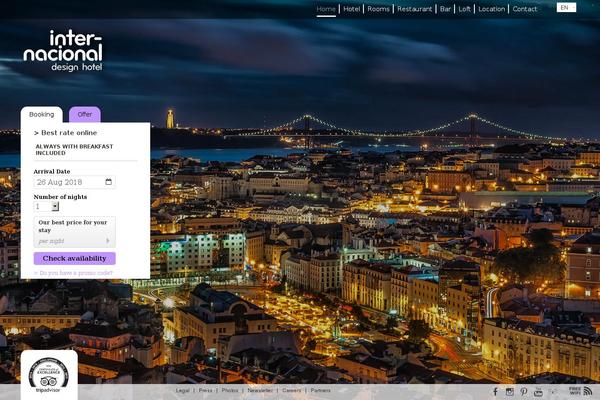Open the EN language dropdown
The image size is (600, 400).
click(x=566, y=8)
